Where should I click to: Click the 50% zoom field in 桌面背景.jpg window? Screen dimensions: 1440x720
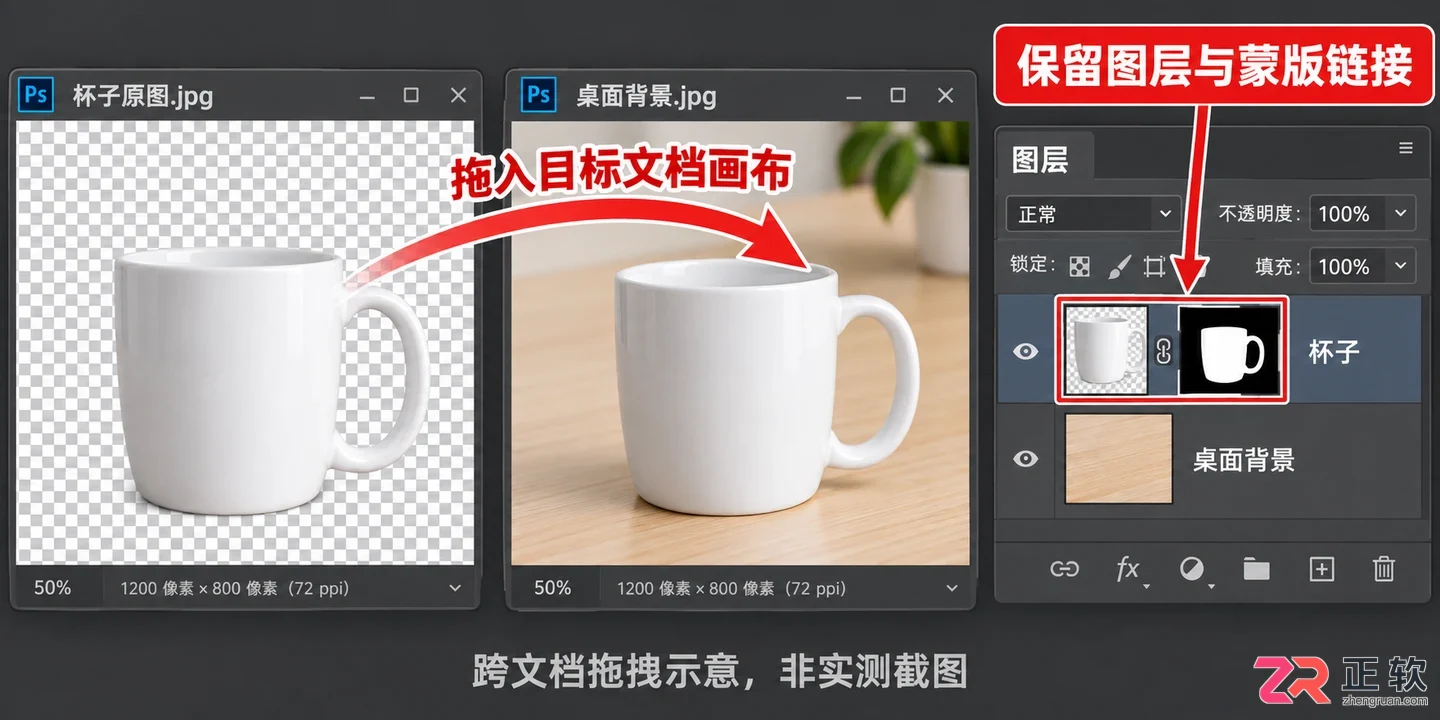click(x=553, y=588)
